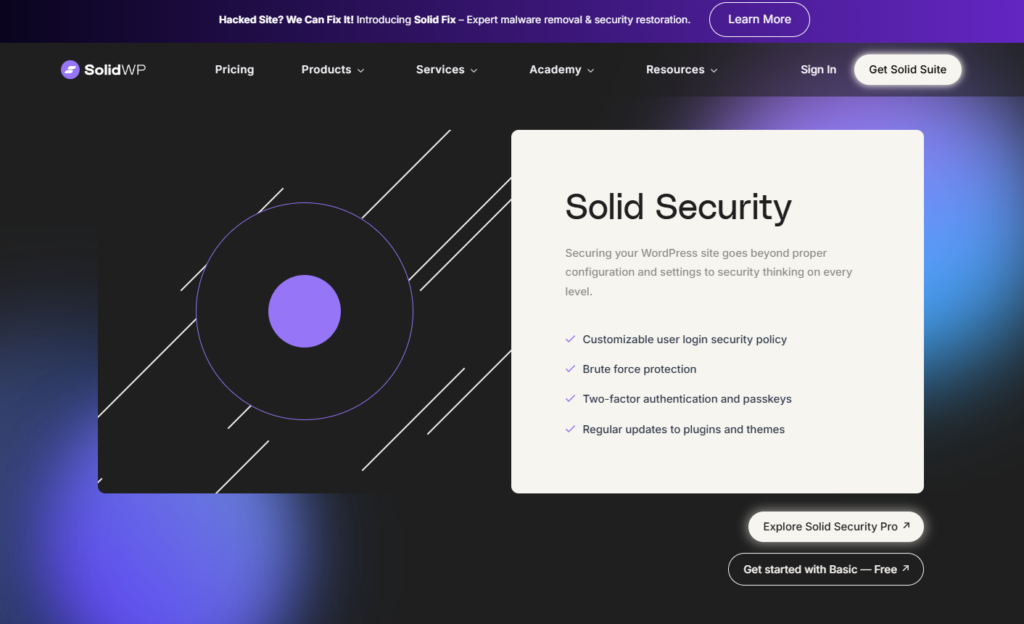Image resolution: width=1024 pixels, height=624 pixels.
Task: Click the Solid Security heading card
Action: 678,207
